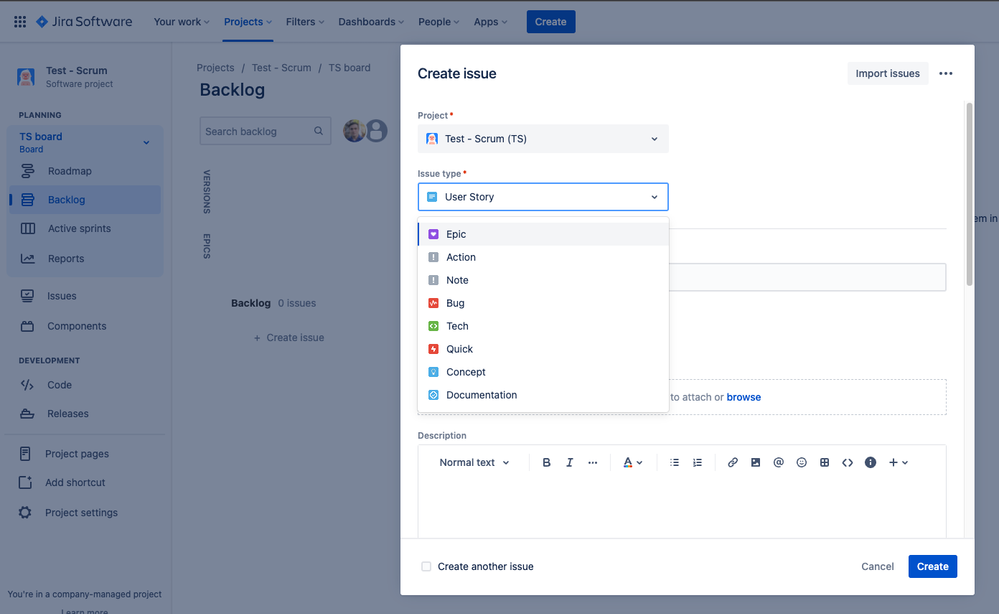The height and width of the screenshot is (614, 999).
Task: Click the search magnifier in backlog search
Action: point(319,131)
